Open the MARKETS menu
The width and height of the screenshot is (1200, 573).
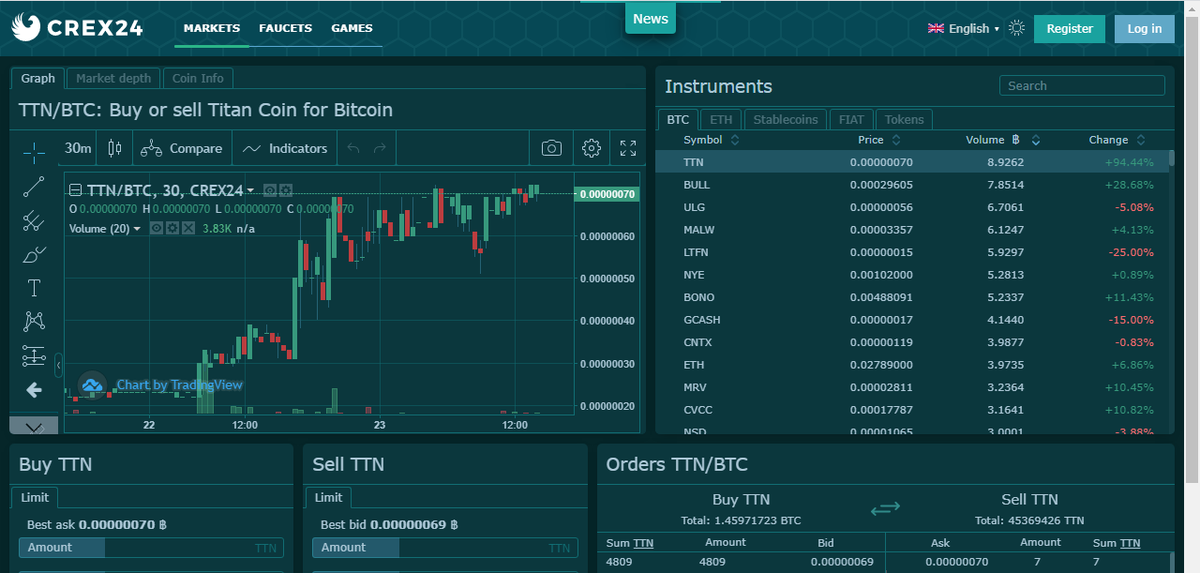[212, 28]
